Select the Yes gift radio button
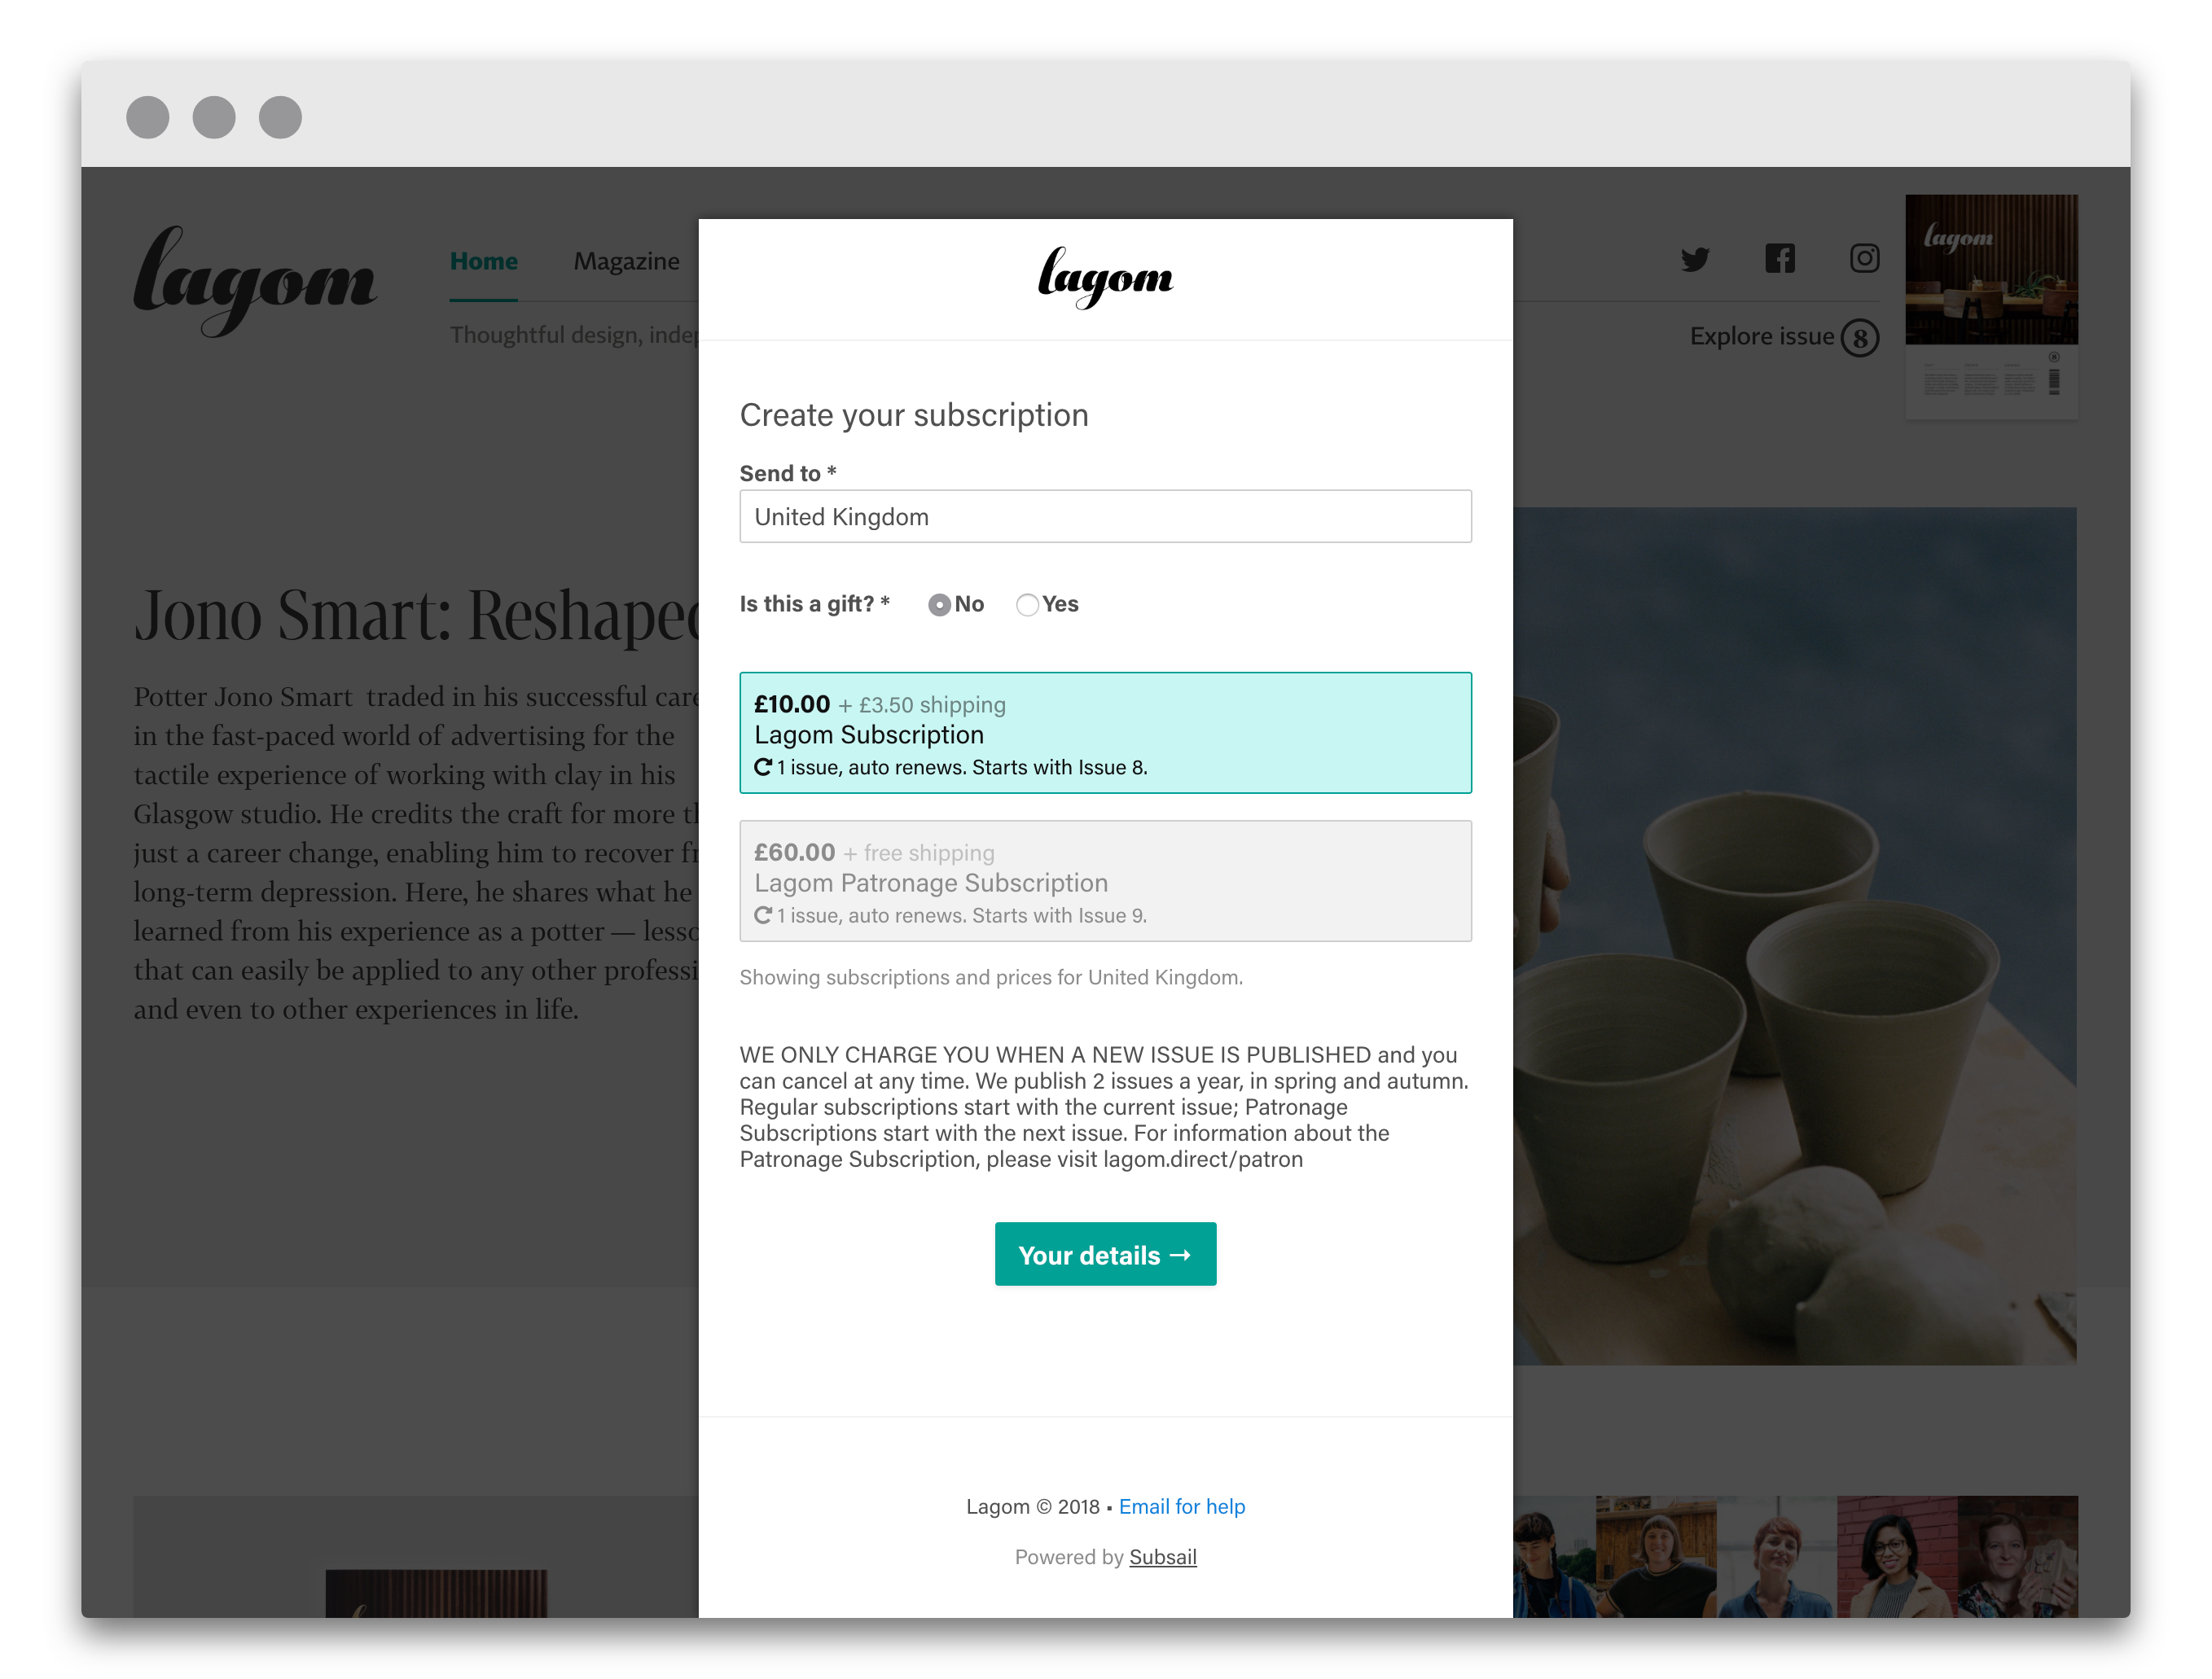This screenshot has width=2212, height=1679. [x=1027, y=605]
